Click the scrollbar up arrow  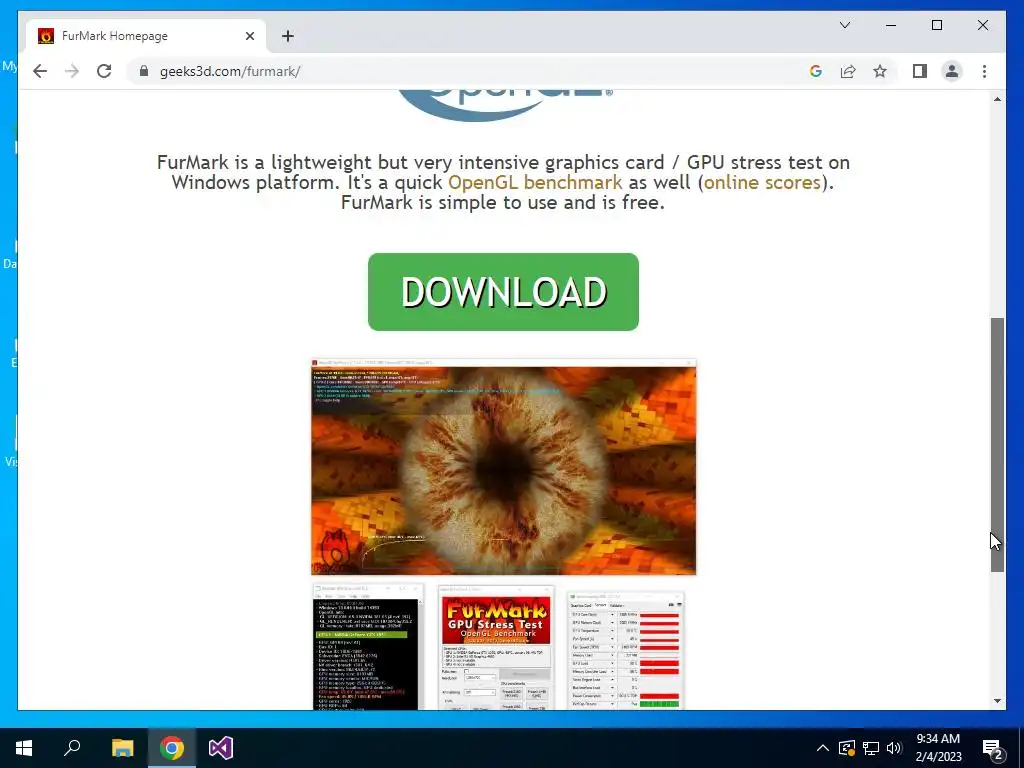tap(997, 99)
